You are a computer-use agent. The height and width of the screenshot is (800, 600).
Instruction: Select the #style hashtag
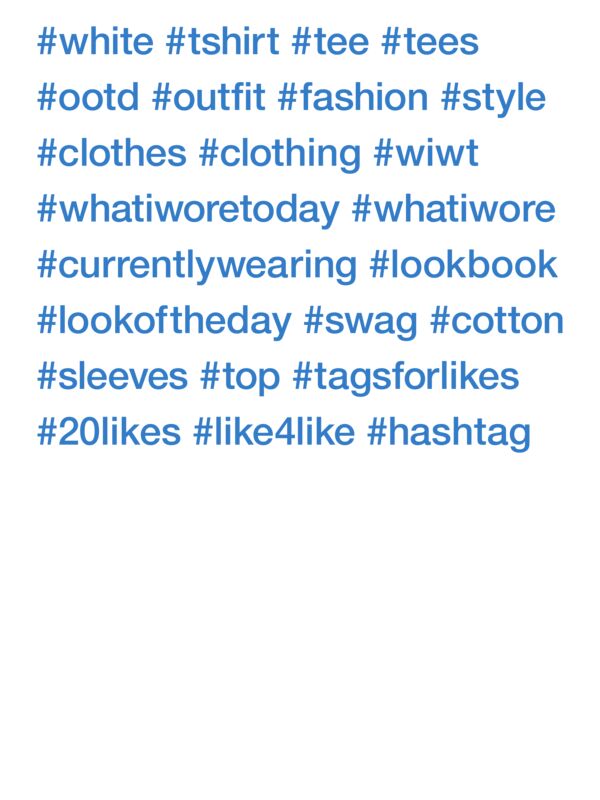493,99
